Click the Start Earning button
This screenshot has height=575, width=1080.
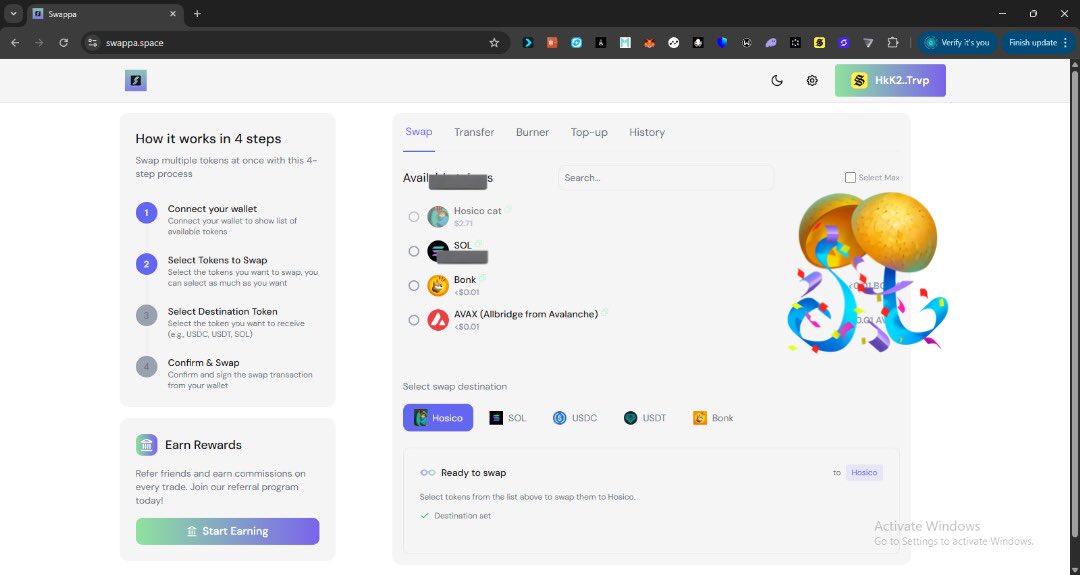[227, 531]
